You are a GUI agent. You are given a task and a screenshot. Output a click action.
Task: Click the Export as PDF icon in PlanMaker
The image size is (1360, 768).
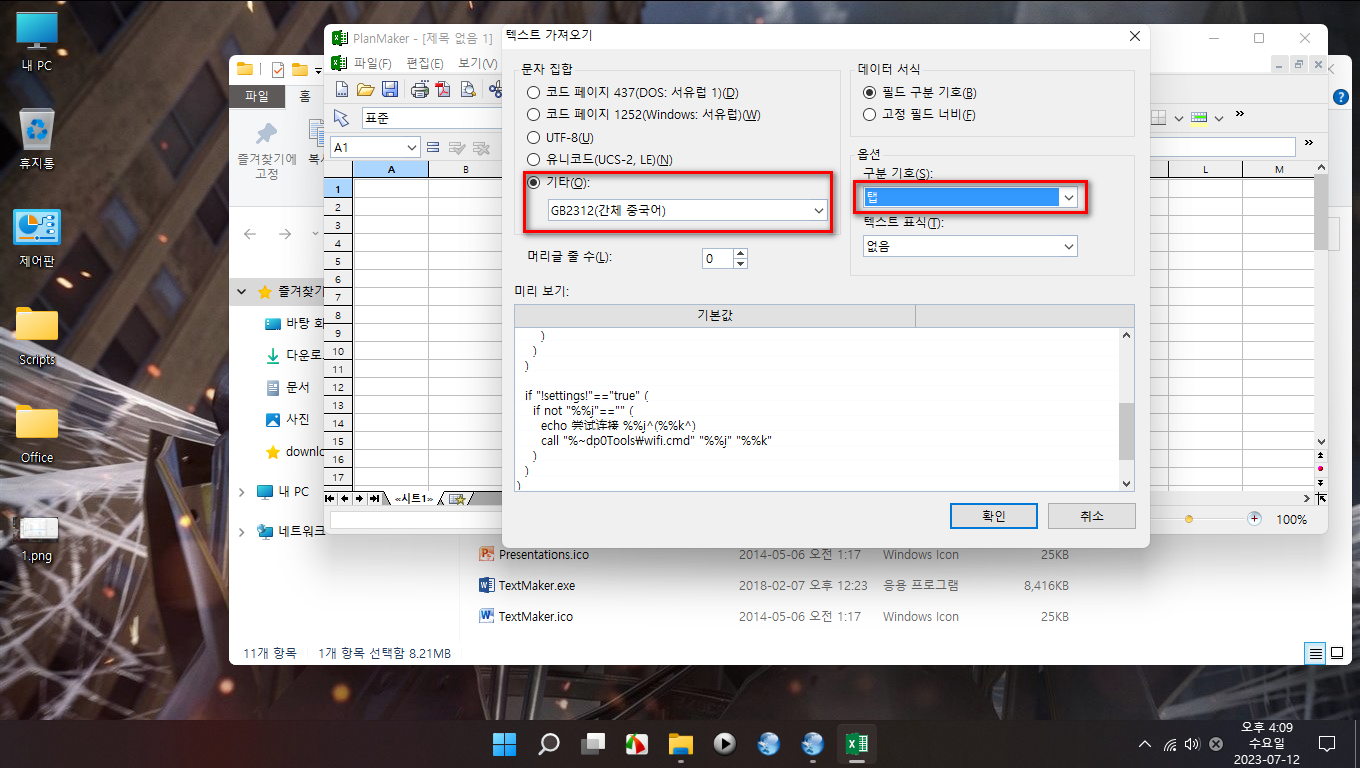(x=444, y=89)
